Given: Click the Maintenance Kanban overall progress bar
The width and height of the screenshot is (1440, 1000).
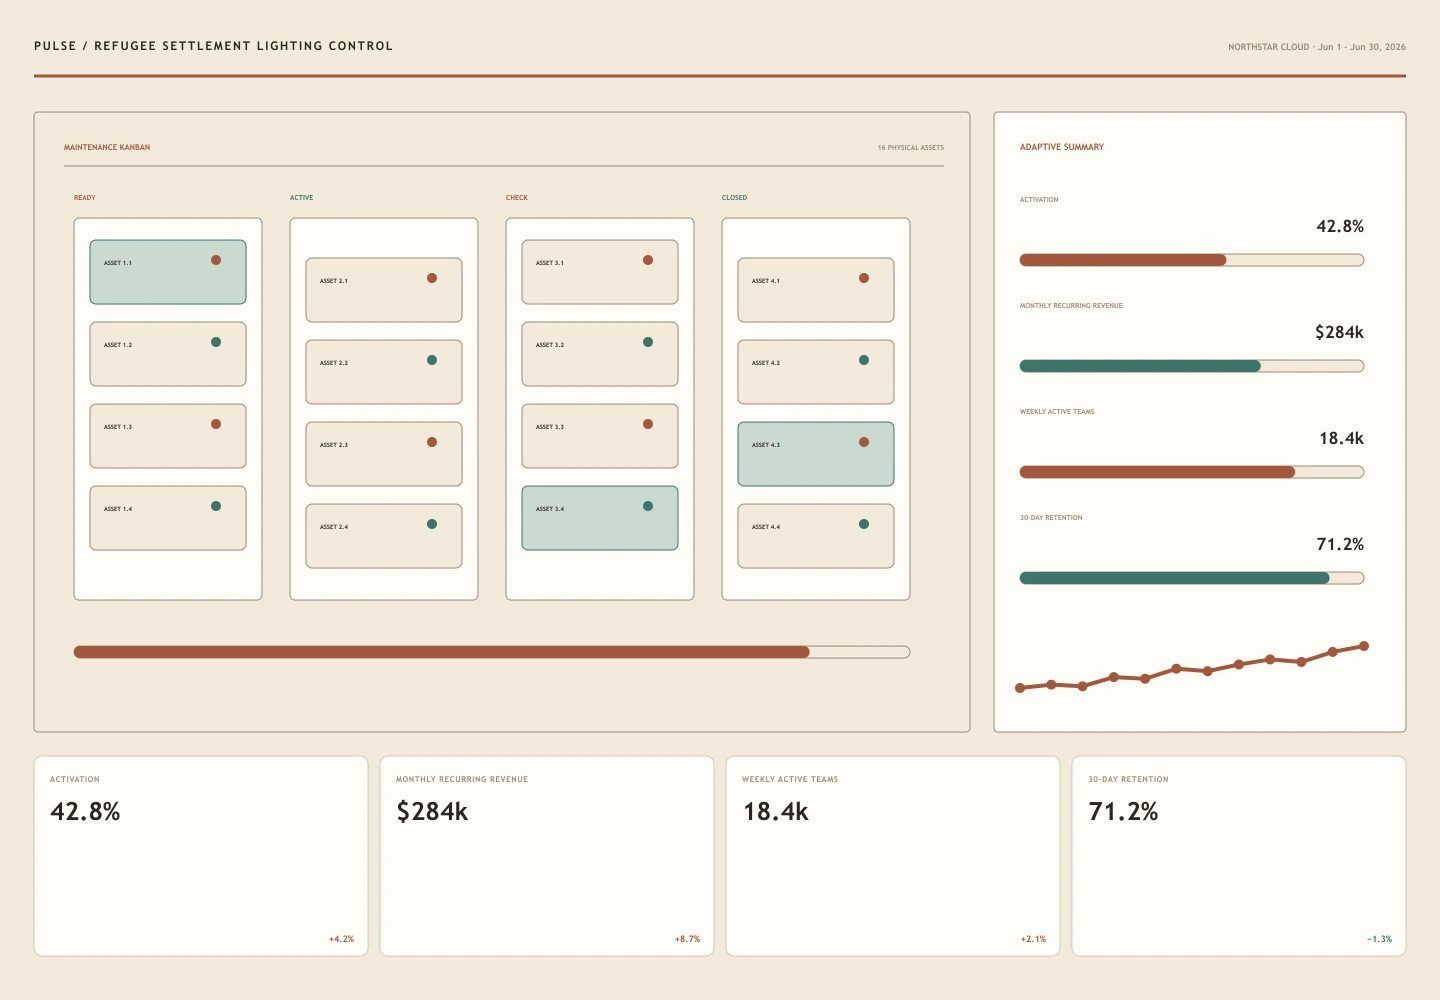Looking at the screenshot, I should [492, 652].
